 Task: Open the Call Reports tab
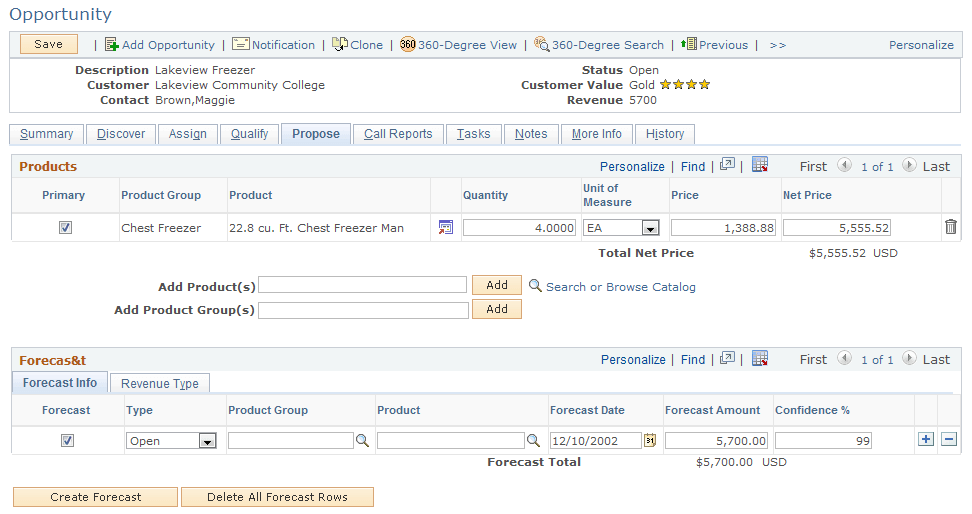point(398,134)
